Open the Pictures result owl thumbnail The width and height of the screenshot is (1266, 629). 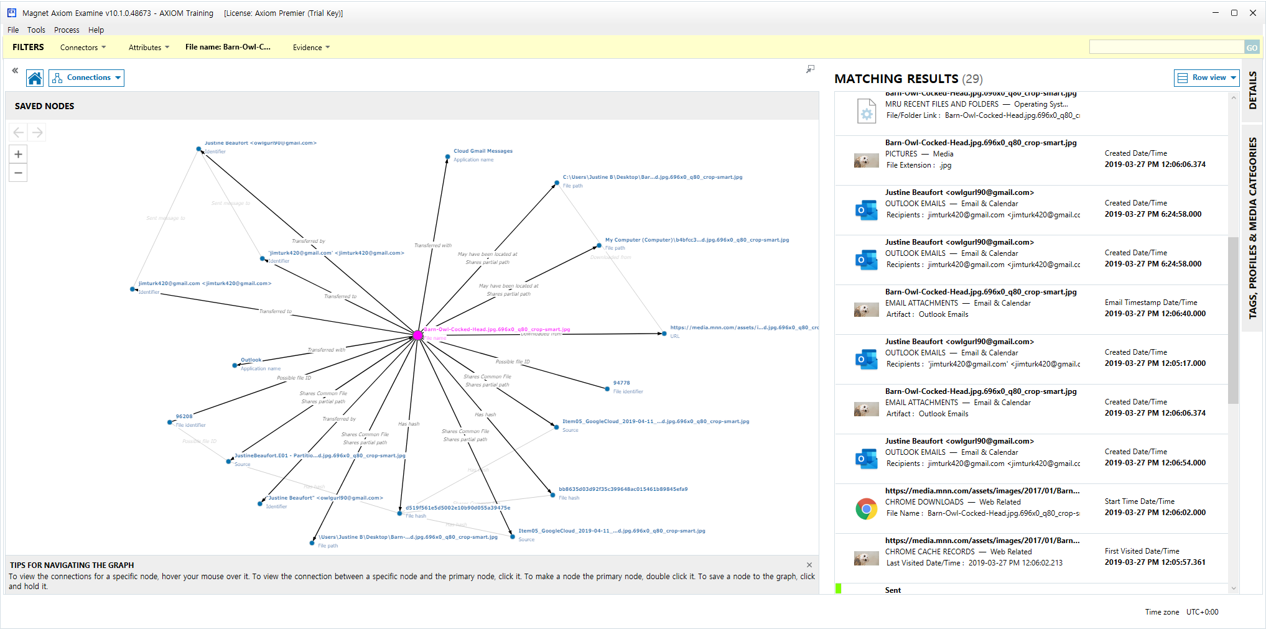coord(866,161)
